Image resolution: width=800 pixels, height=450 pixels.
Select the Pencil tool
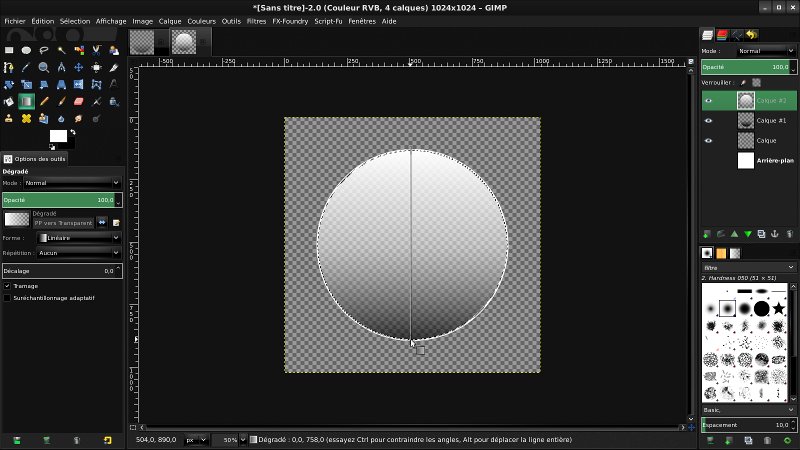(44, 102)
